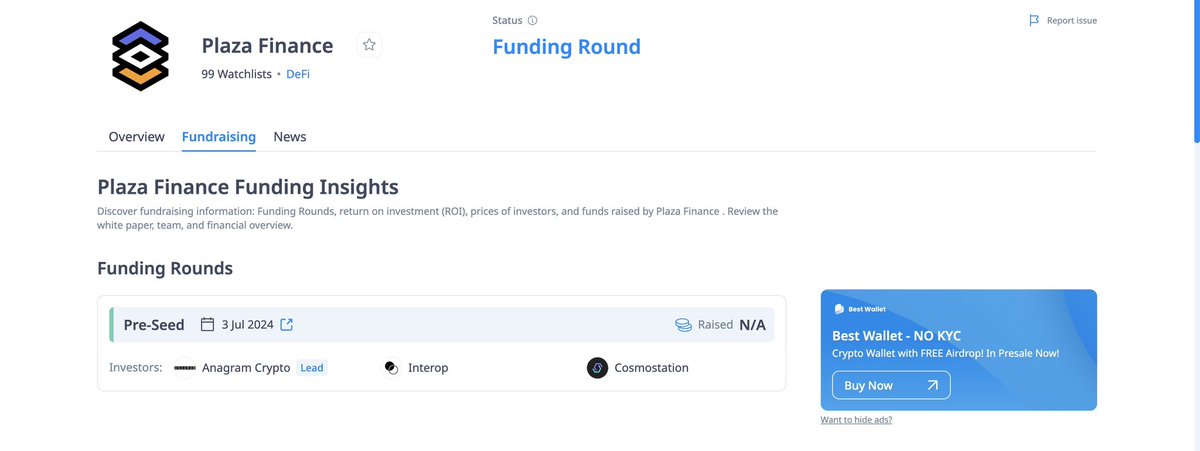
Task: Click the Report issue flag icon
Action: coord(1034,20)
